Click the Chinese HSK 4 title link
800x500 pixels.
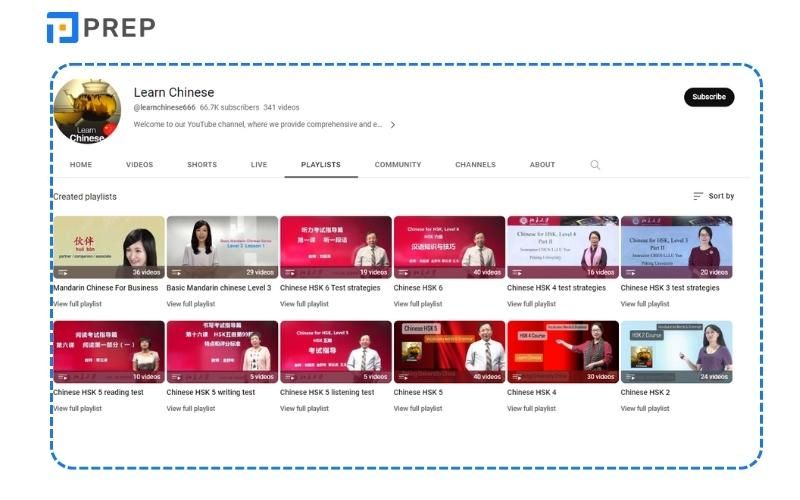[x=532, y=392]
